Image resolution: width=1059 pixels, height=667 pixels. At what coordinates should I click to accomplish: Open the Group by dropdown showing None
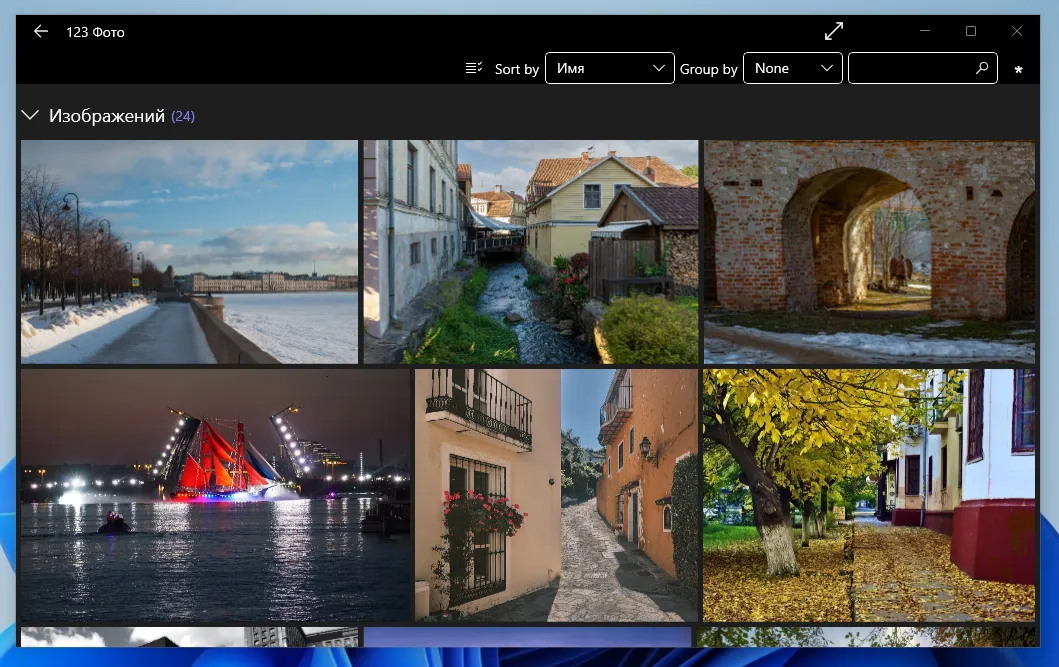[792, 68]
